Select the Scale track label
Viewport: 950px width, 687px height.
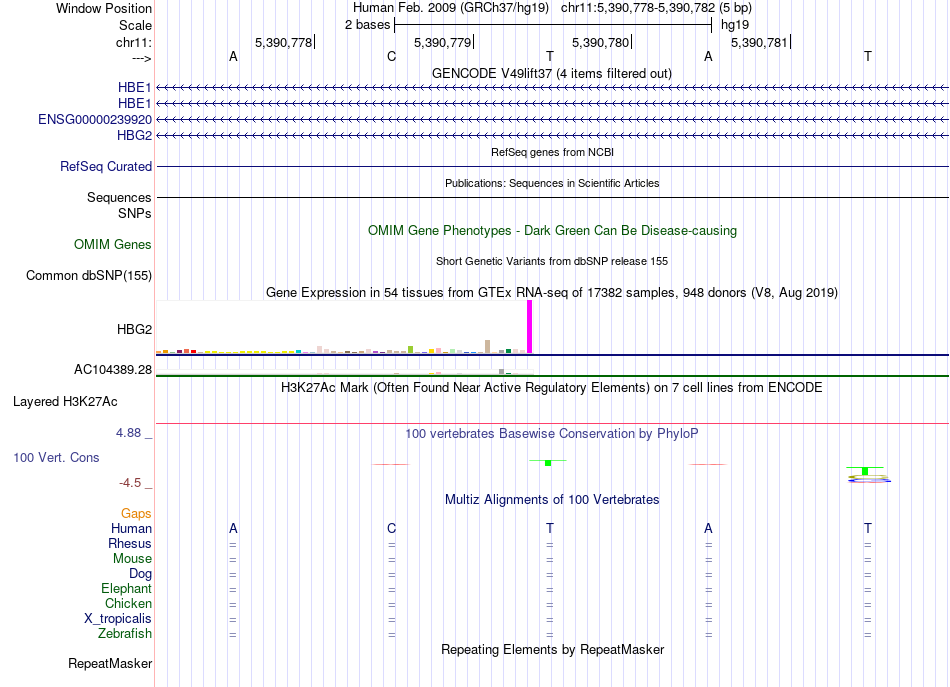135,25
